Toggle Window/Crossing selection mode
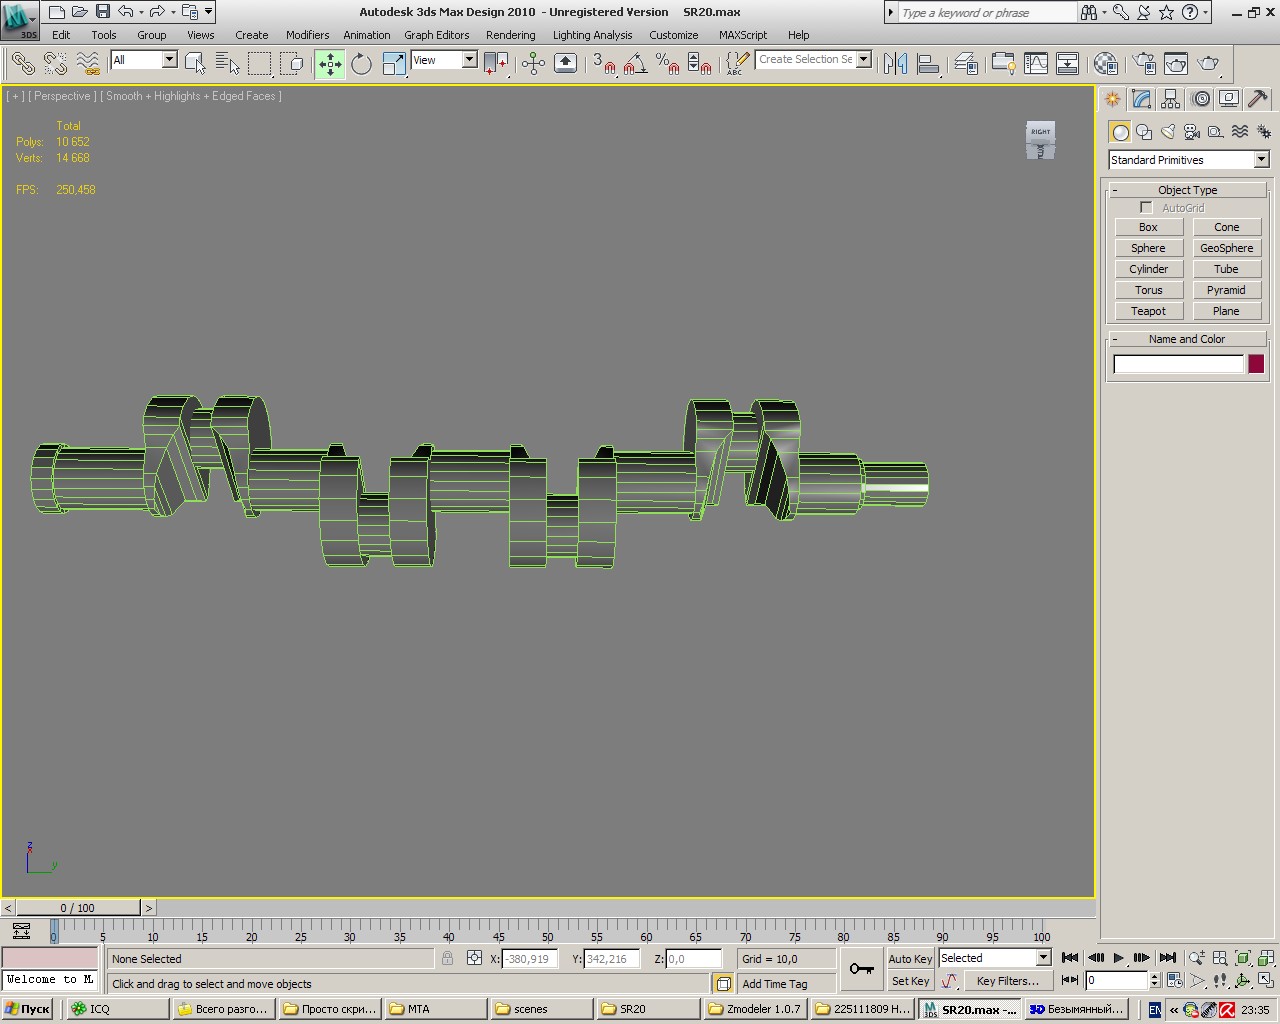 (292, 64)
